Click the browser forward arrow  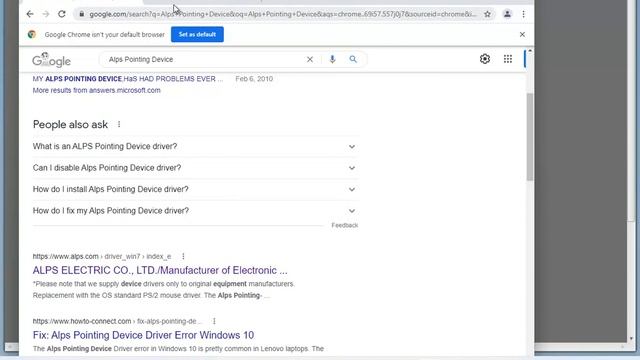point(46,14)
